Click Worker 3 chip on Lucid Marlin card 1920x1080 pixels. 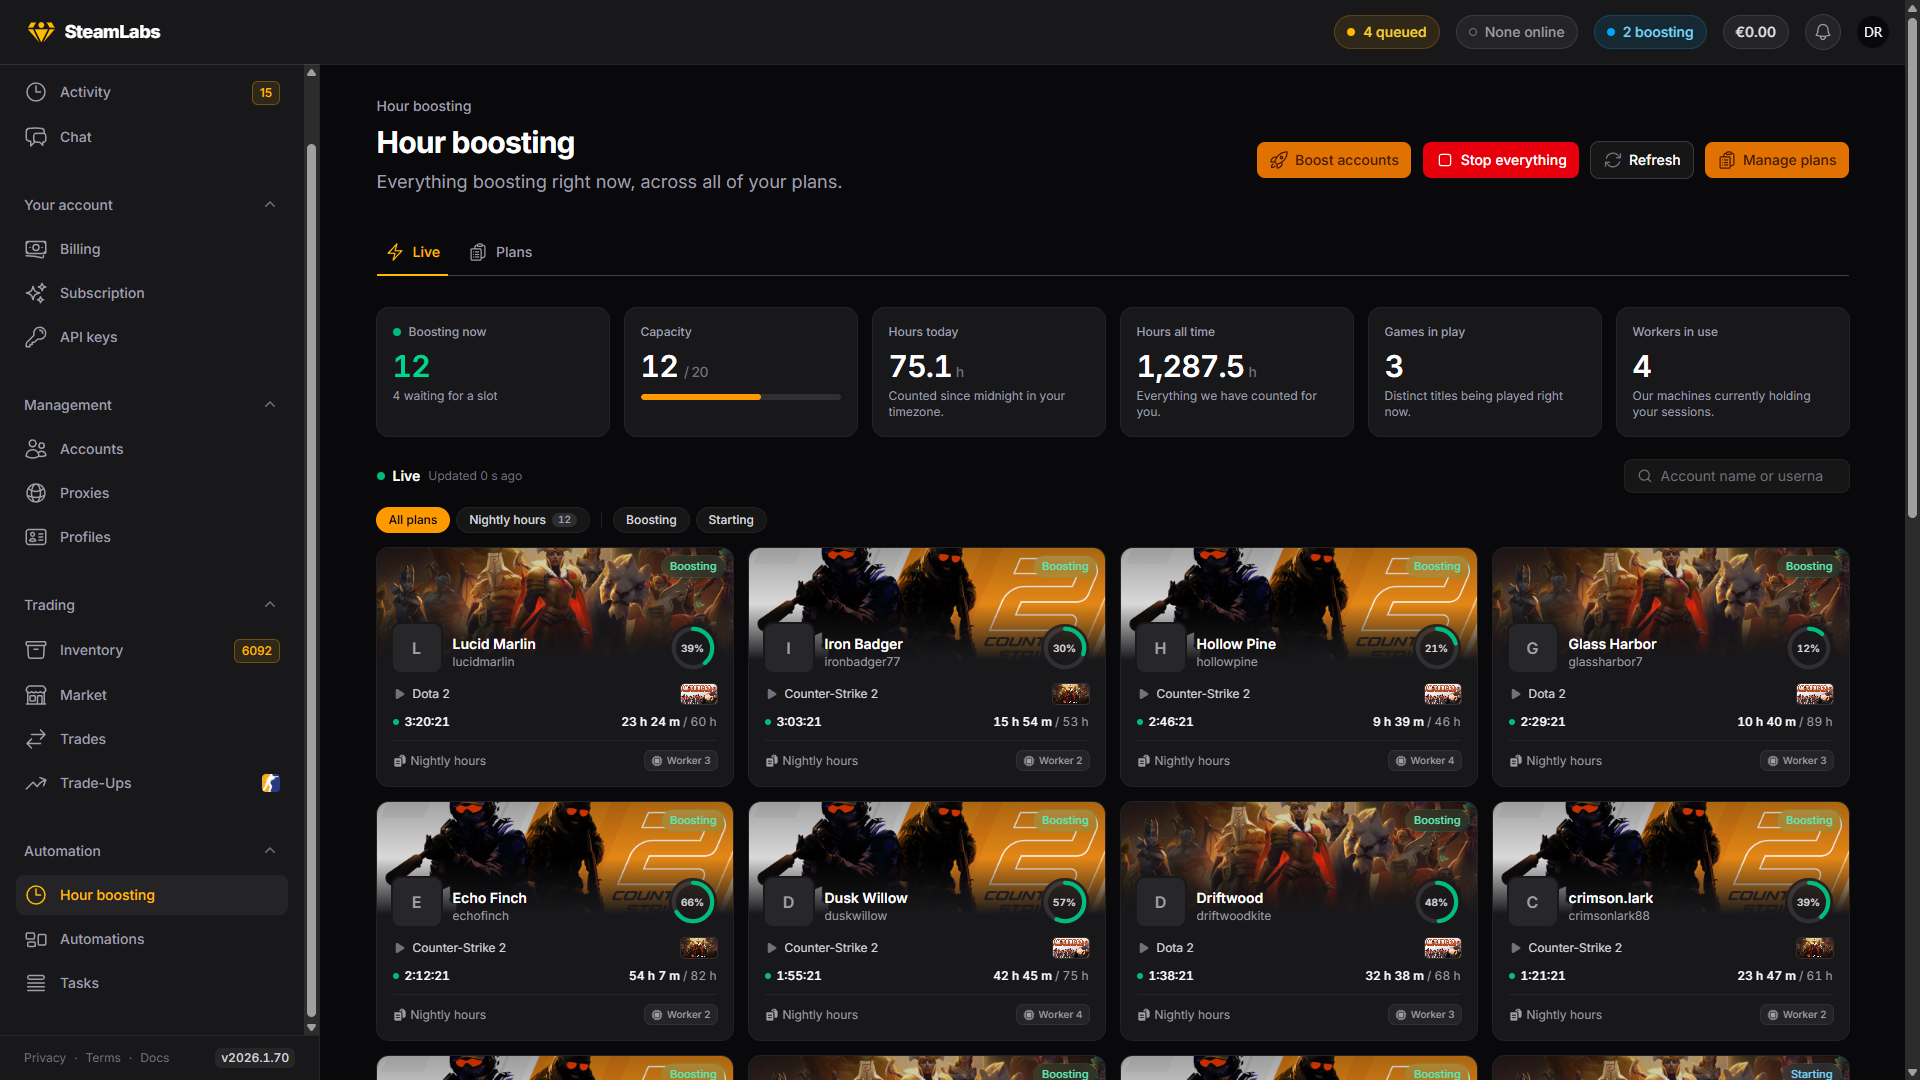pos(681,761)
